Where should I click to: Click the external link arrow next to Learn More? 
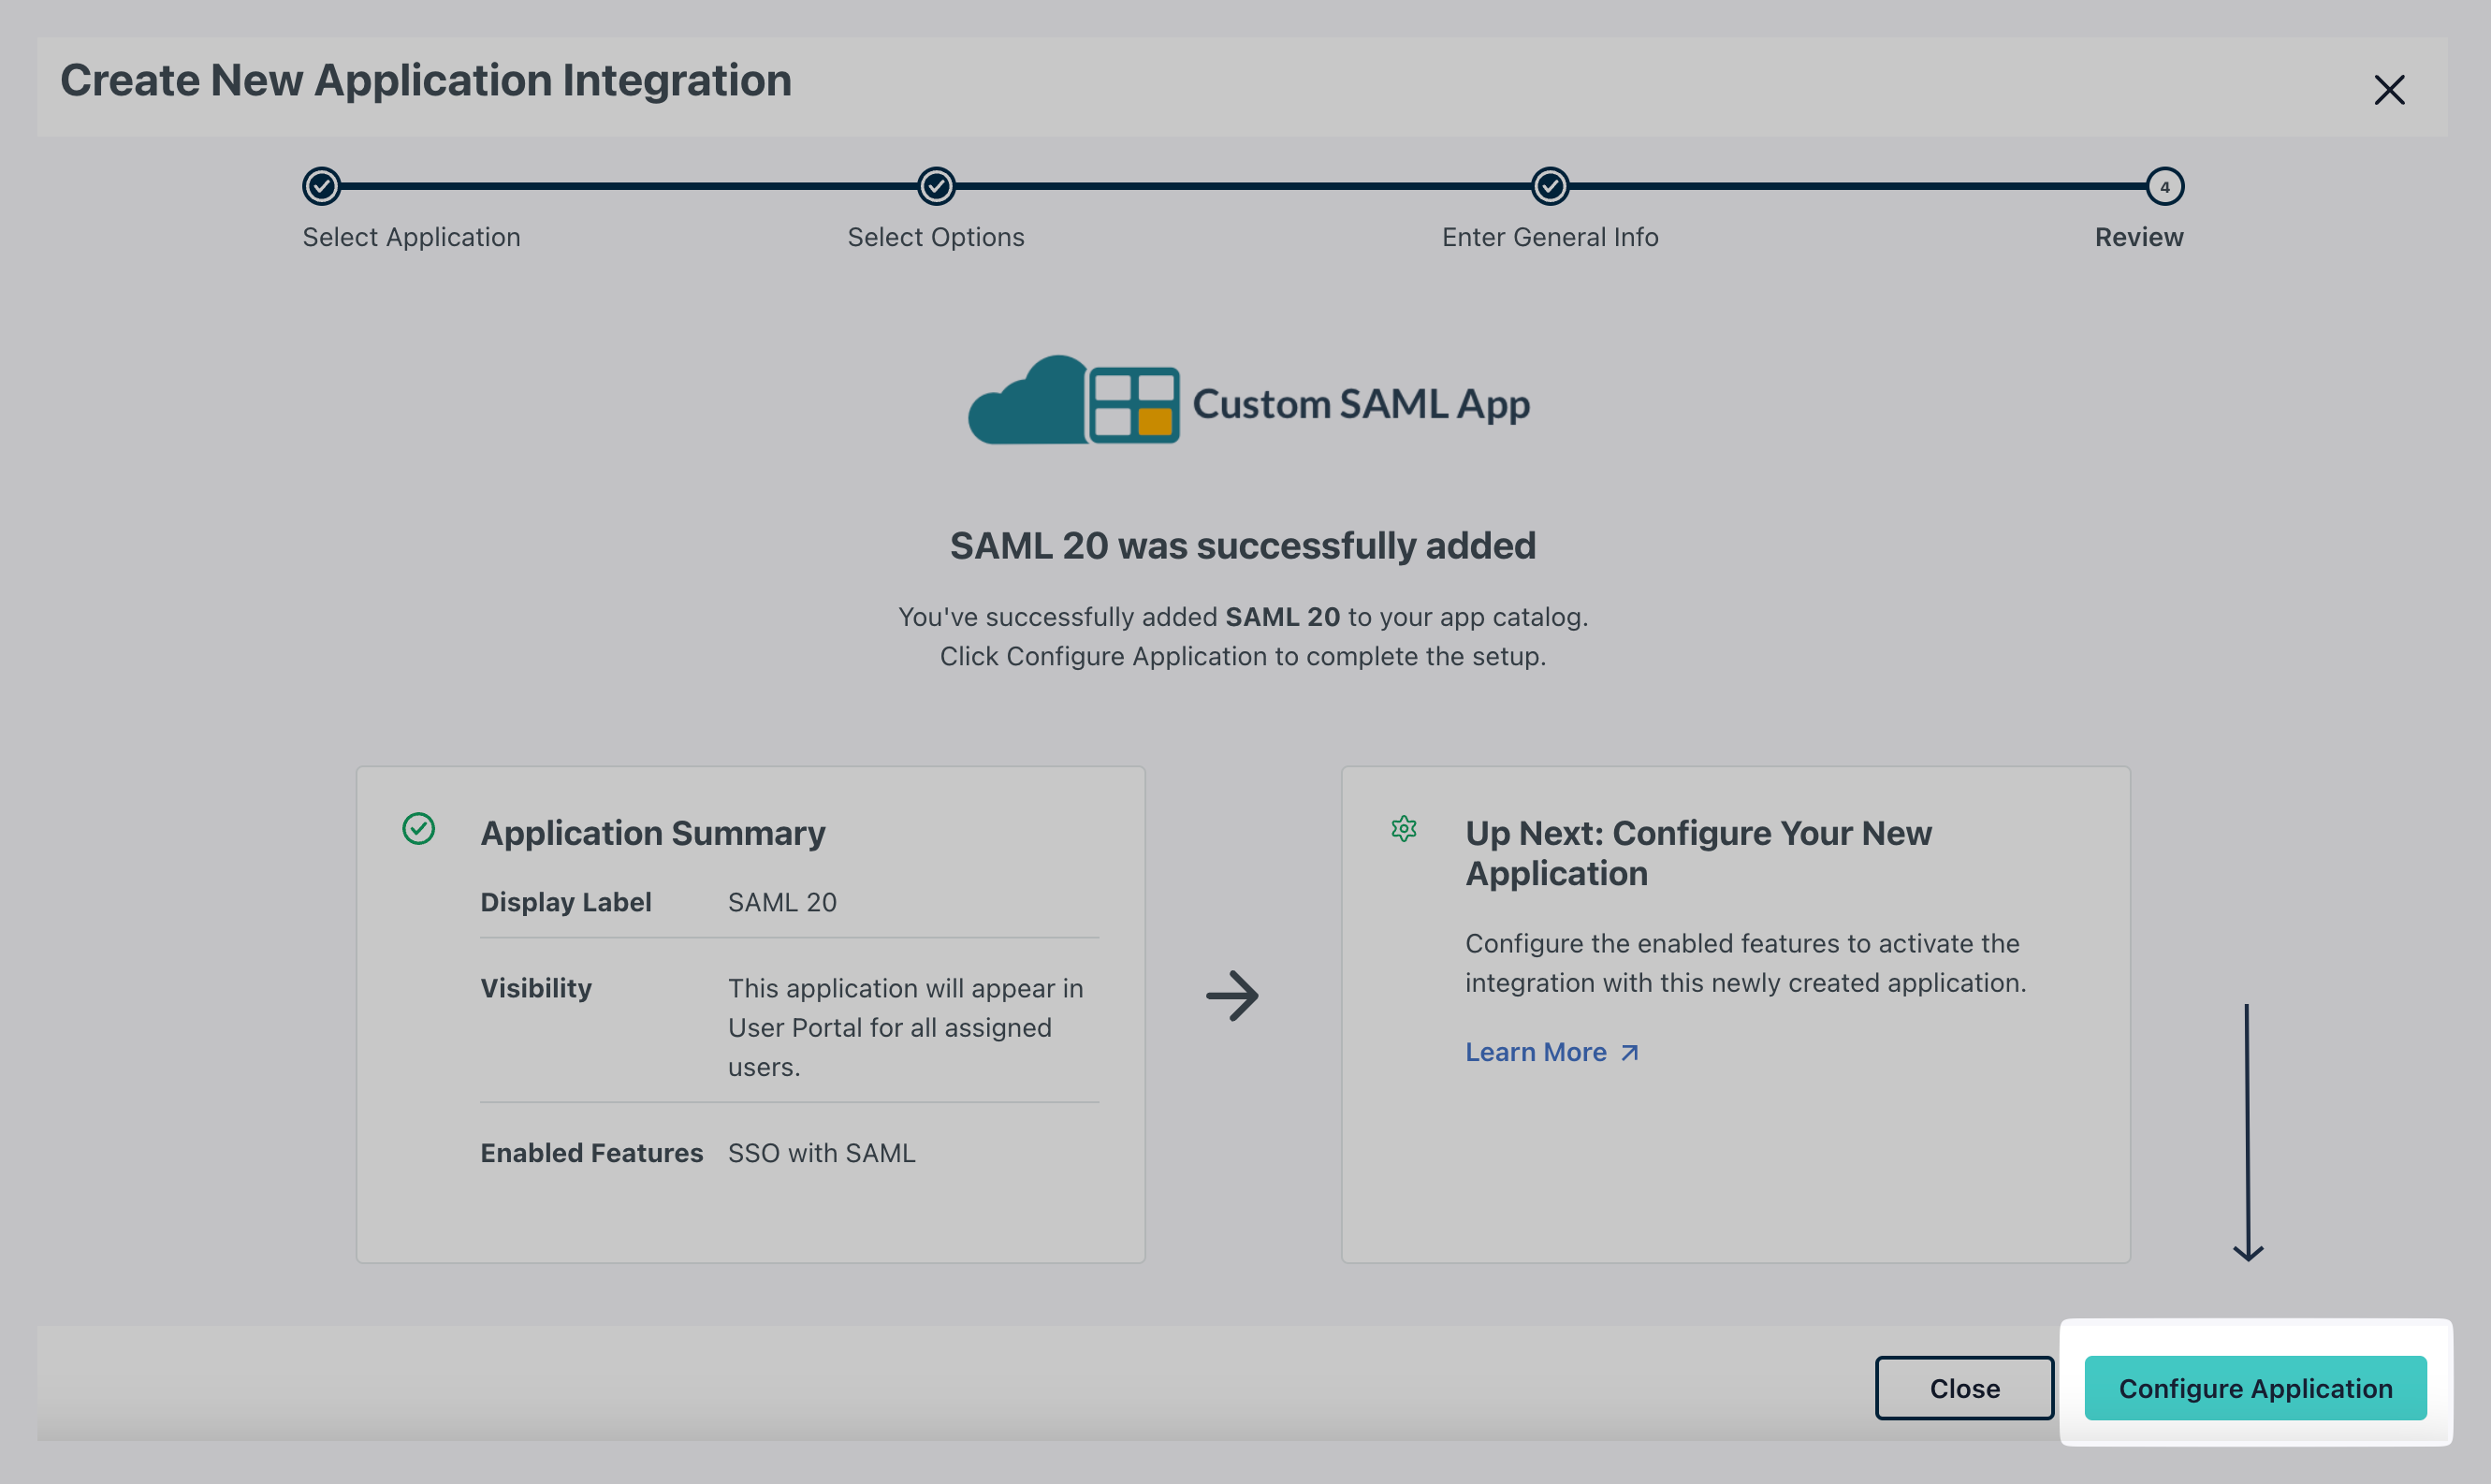[1629, 1051]
